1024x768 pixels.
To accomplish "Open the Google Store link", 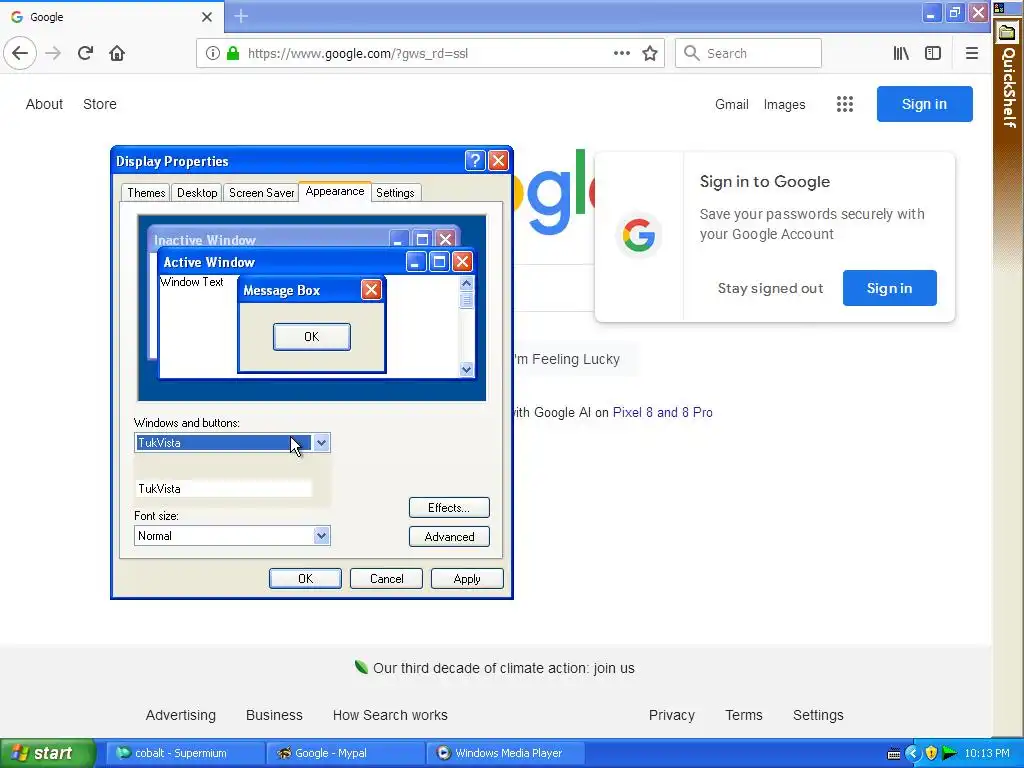I will [100, 104].
